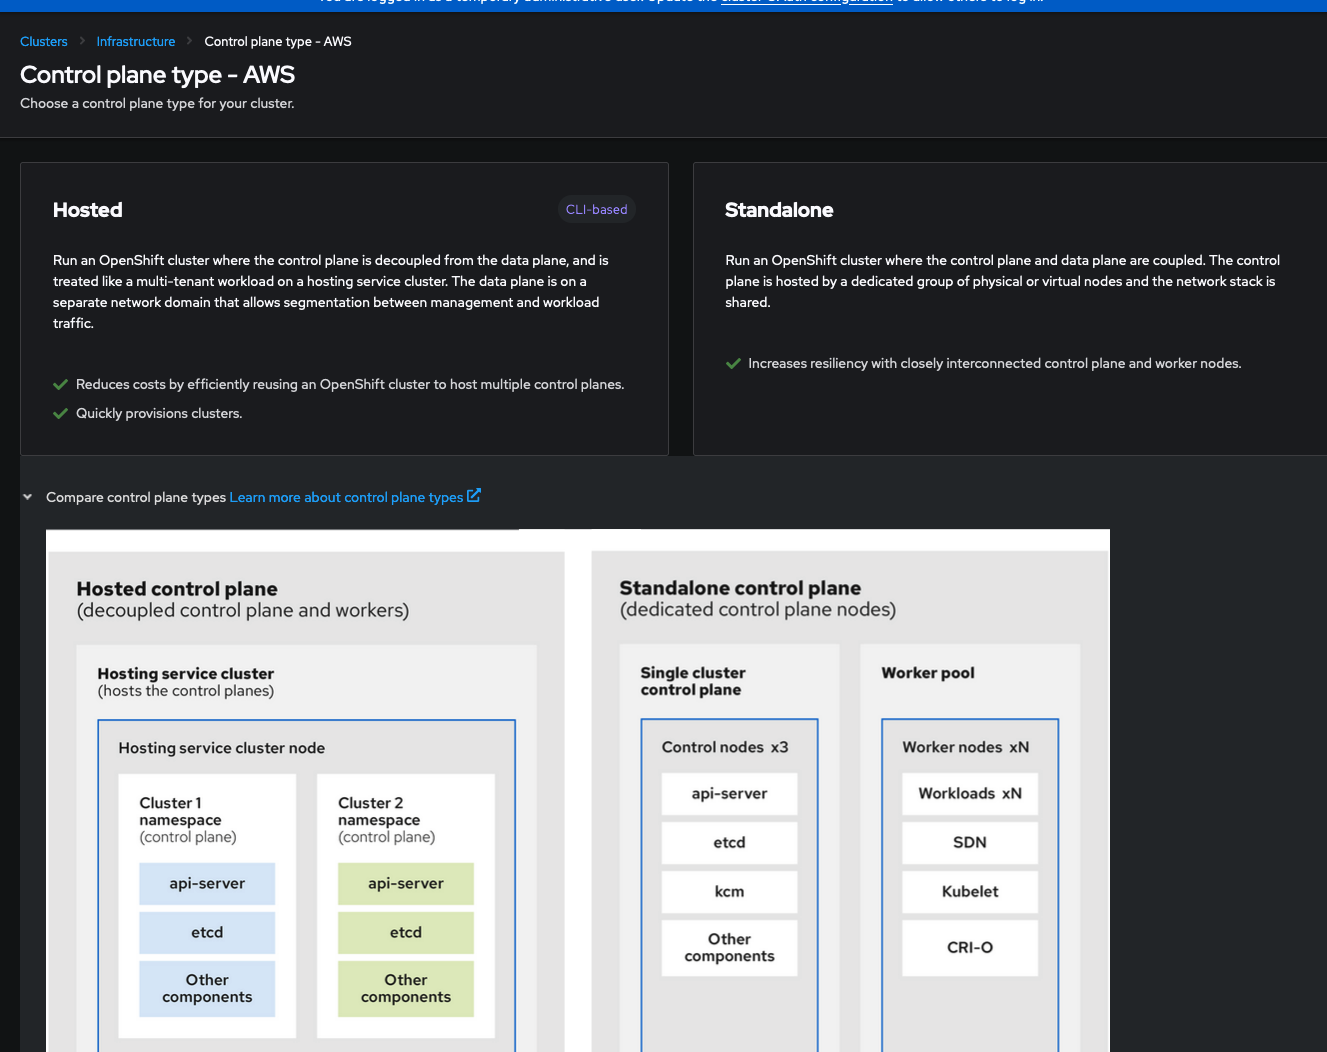Click the "Control nodes x3" label
The width and height of the screenshot is (1327, 1052).
pyautogui.click(x=725, y=747)
